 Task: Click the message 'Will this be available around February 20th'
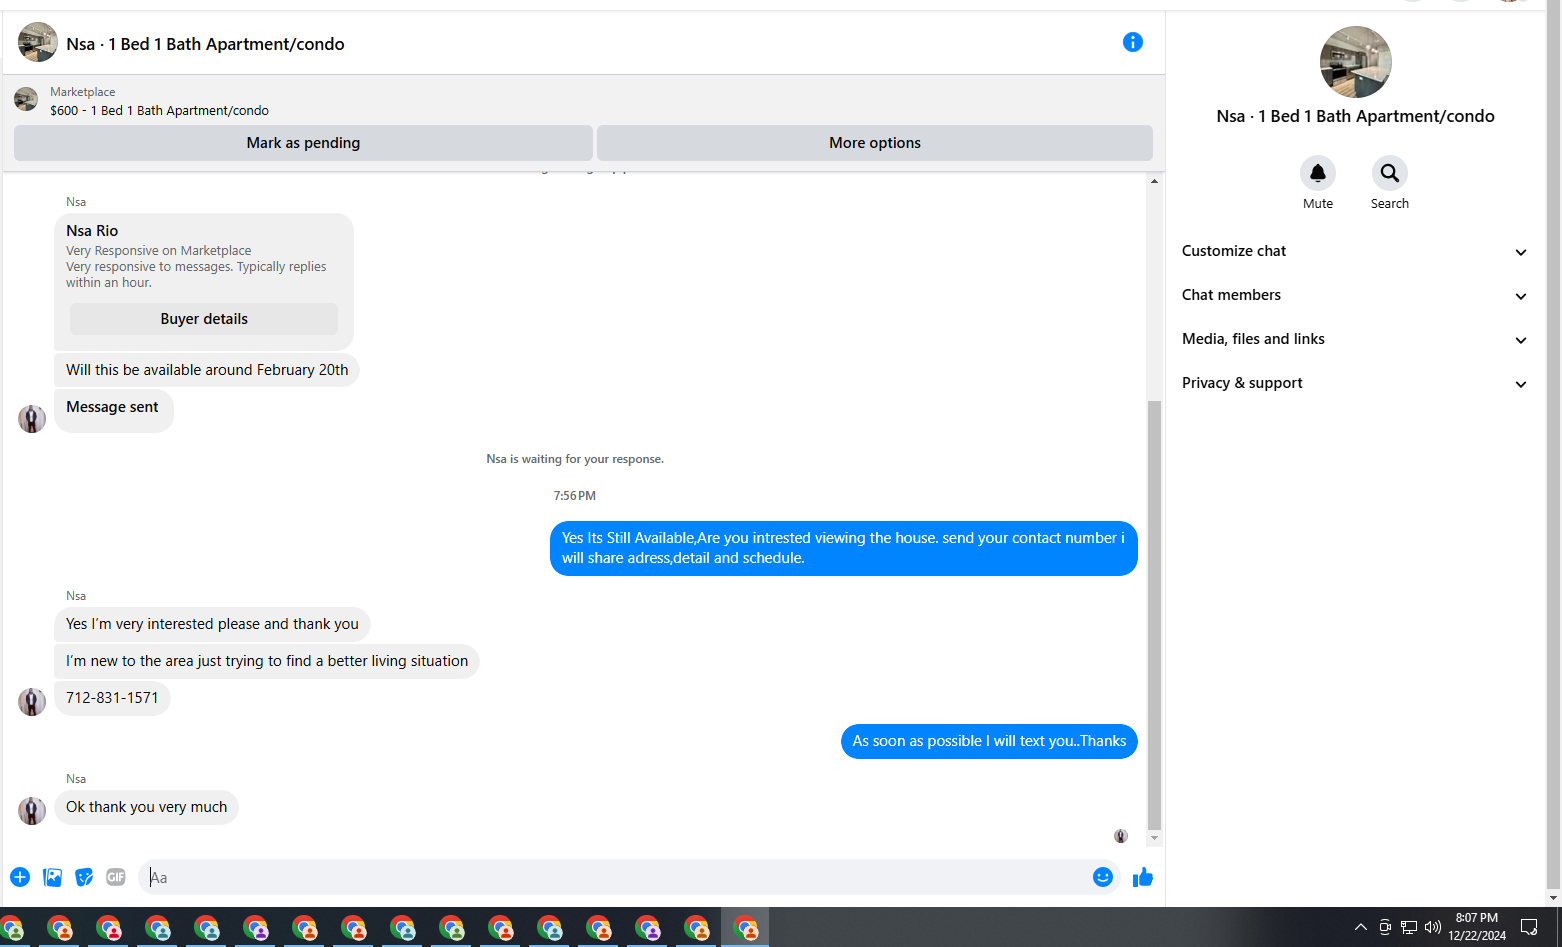207,370
